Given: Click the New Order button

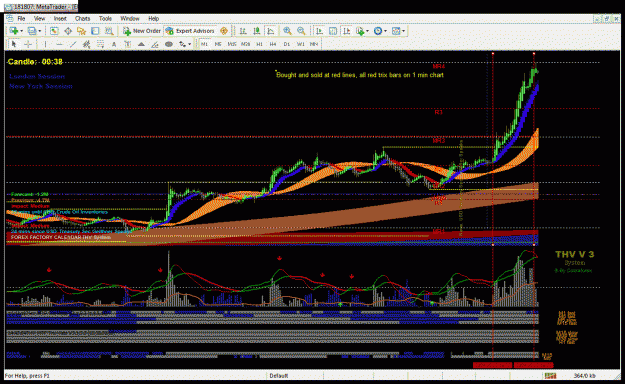Looking at the screenshot, I should pos(142,31).
